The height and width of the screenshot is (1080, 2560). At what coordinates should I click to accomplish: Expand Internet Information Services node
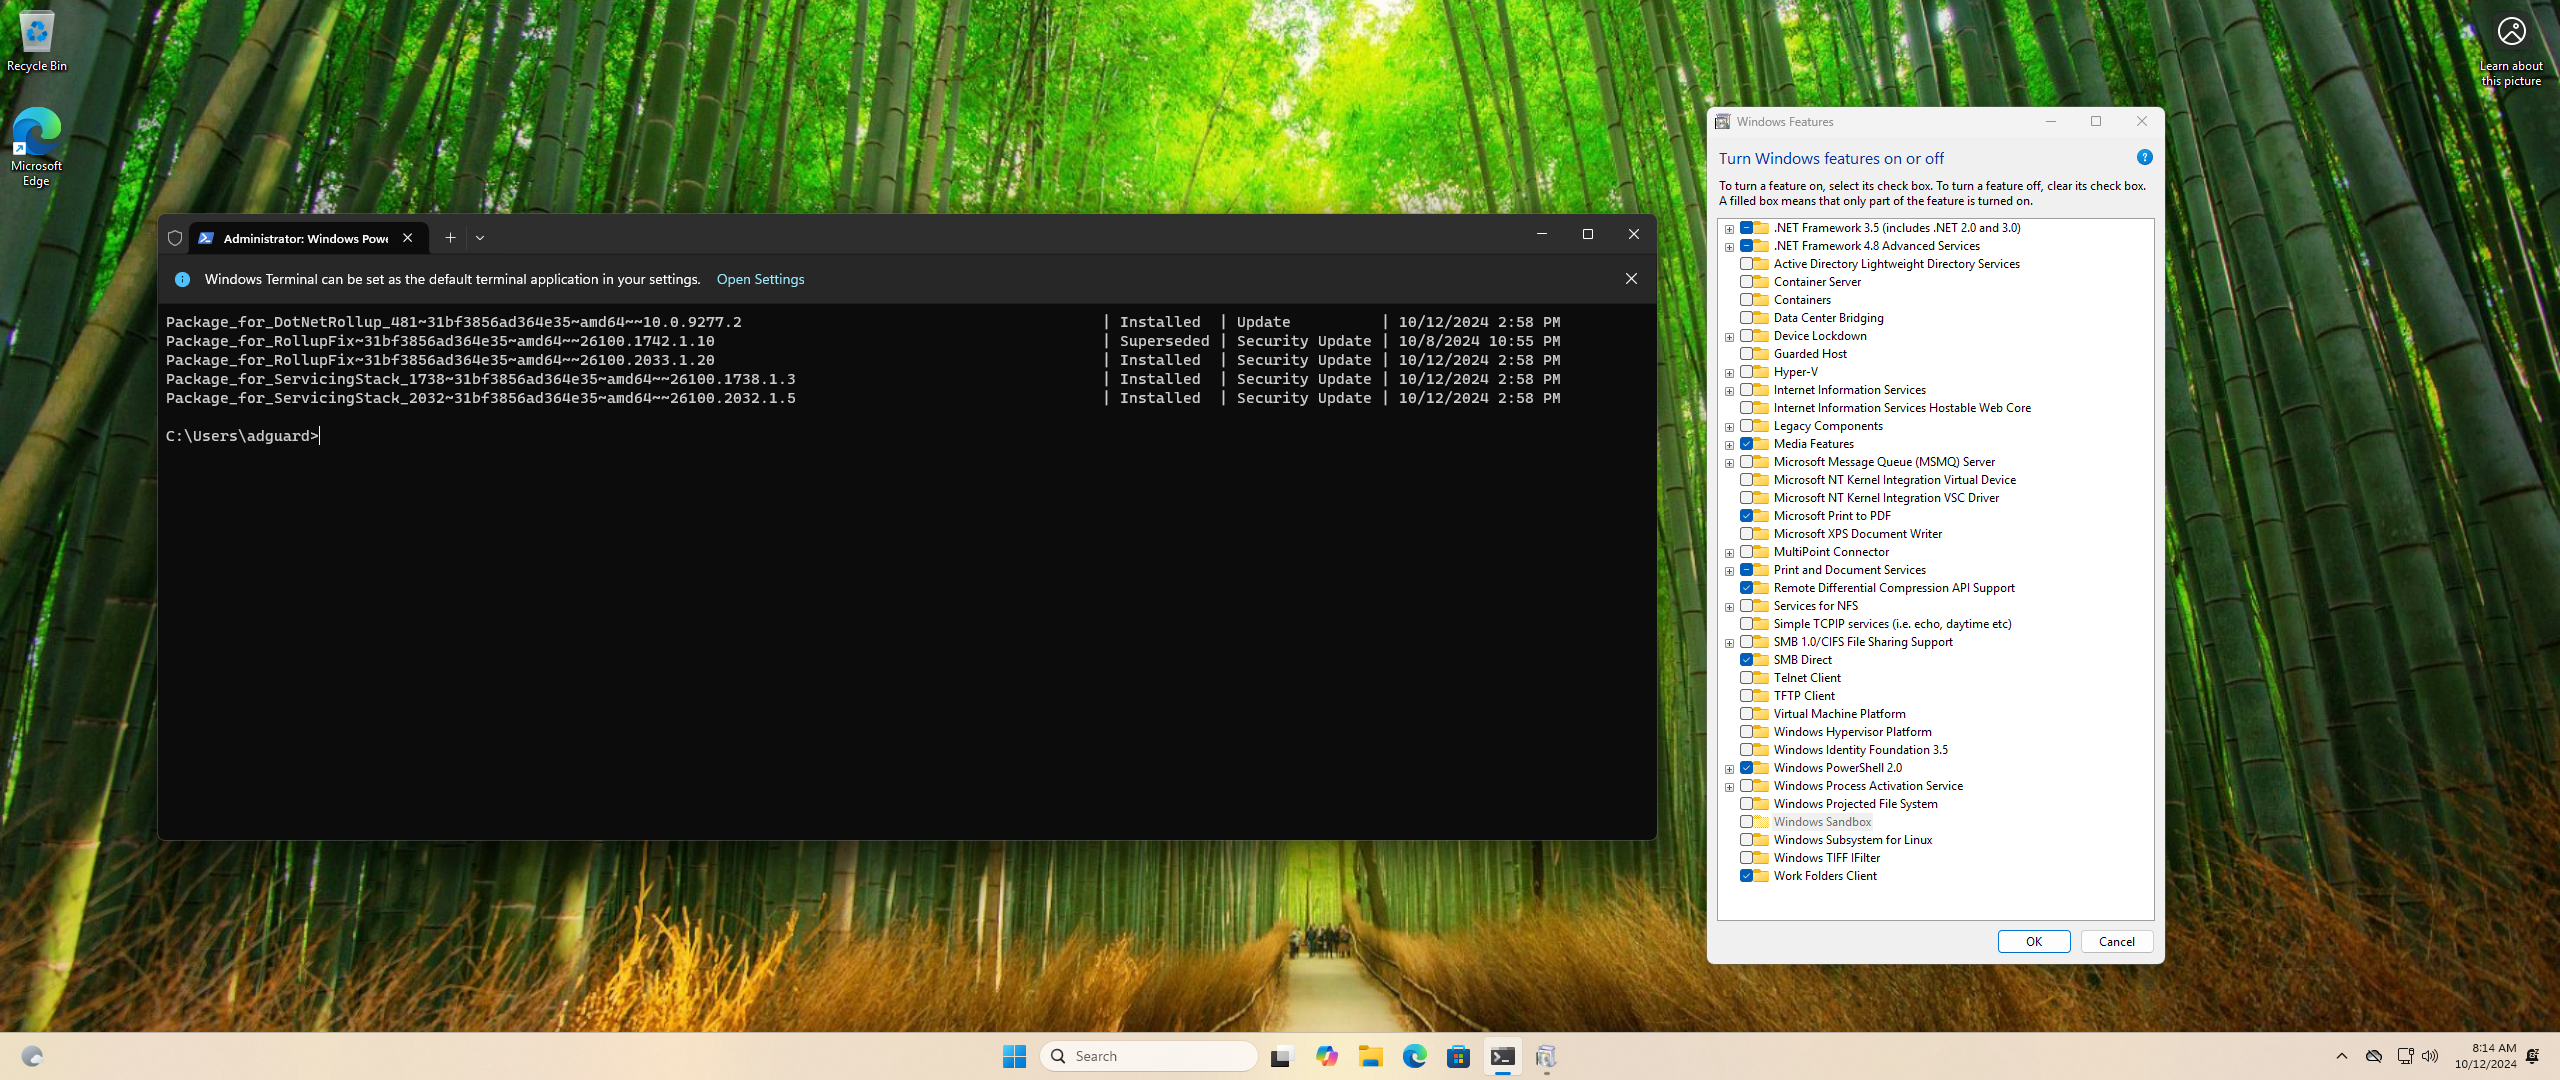[x=1729, y=391]
